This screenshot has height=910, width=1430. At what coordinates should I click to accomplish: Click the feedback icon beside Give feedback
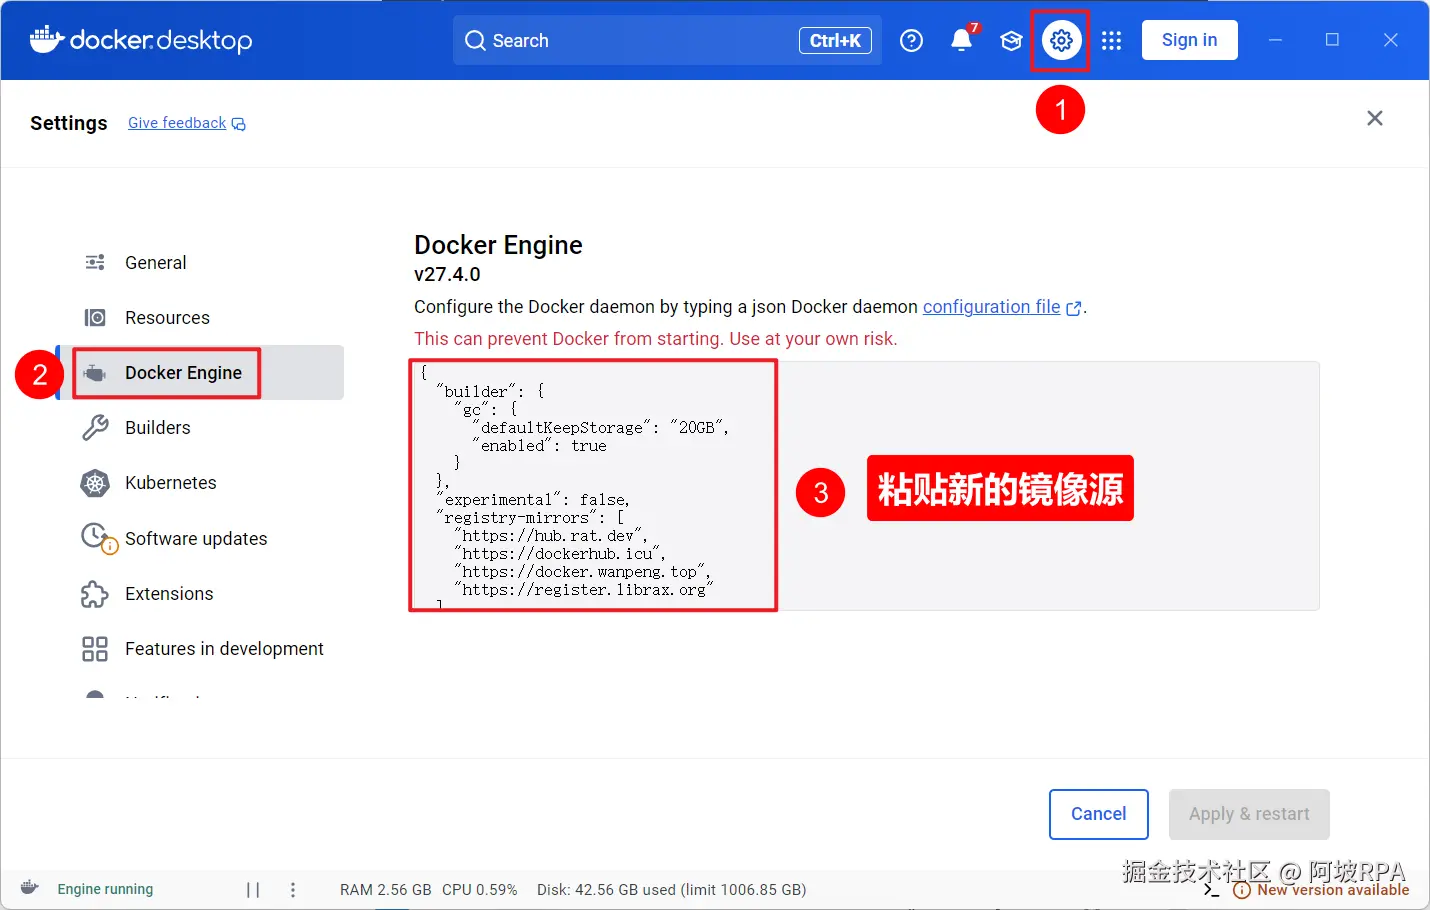239,124
